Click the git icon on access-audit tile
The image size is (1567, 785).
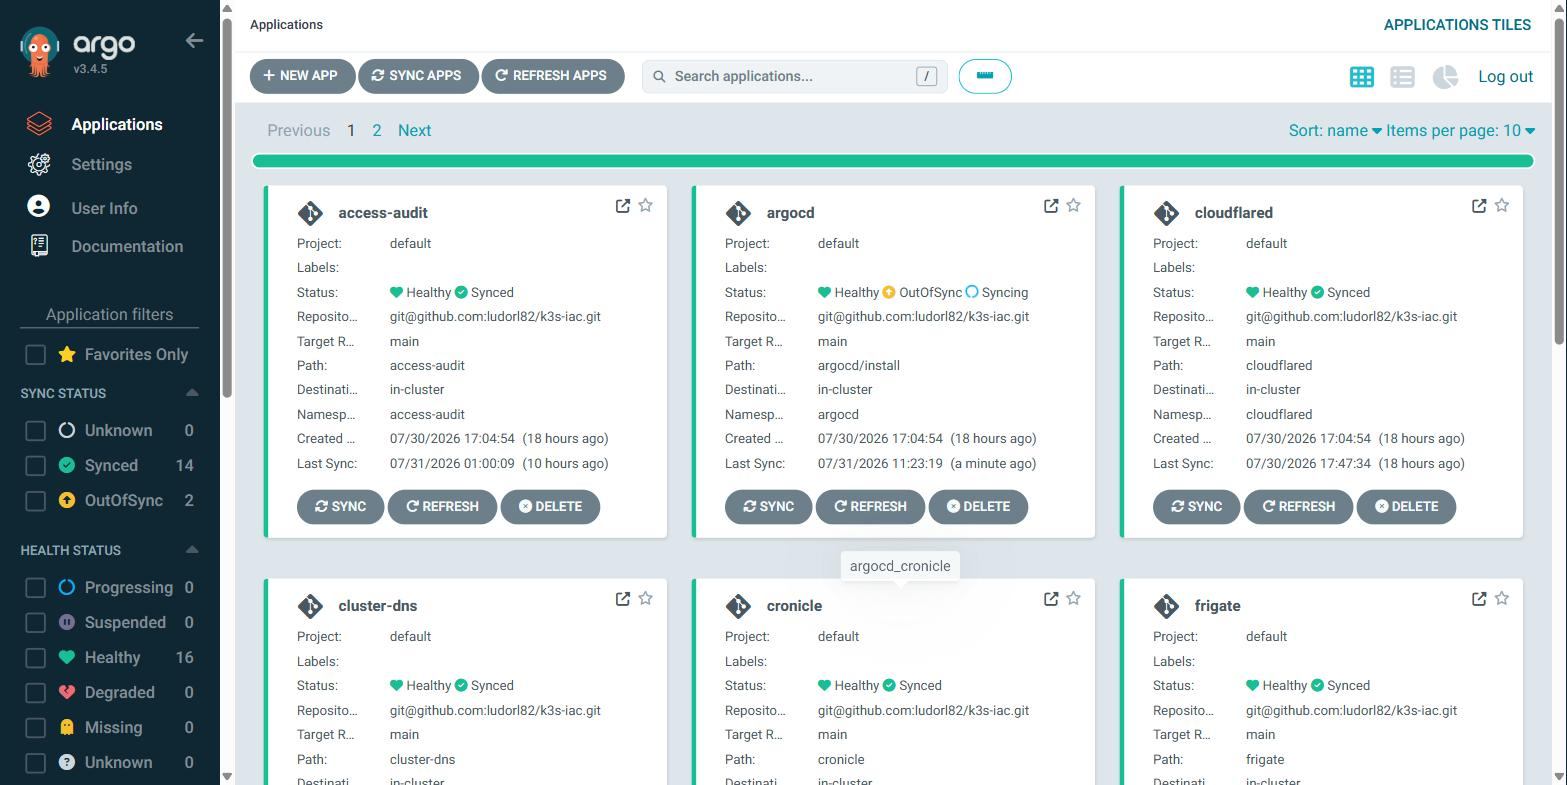310,213
